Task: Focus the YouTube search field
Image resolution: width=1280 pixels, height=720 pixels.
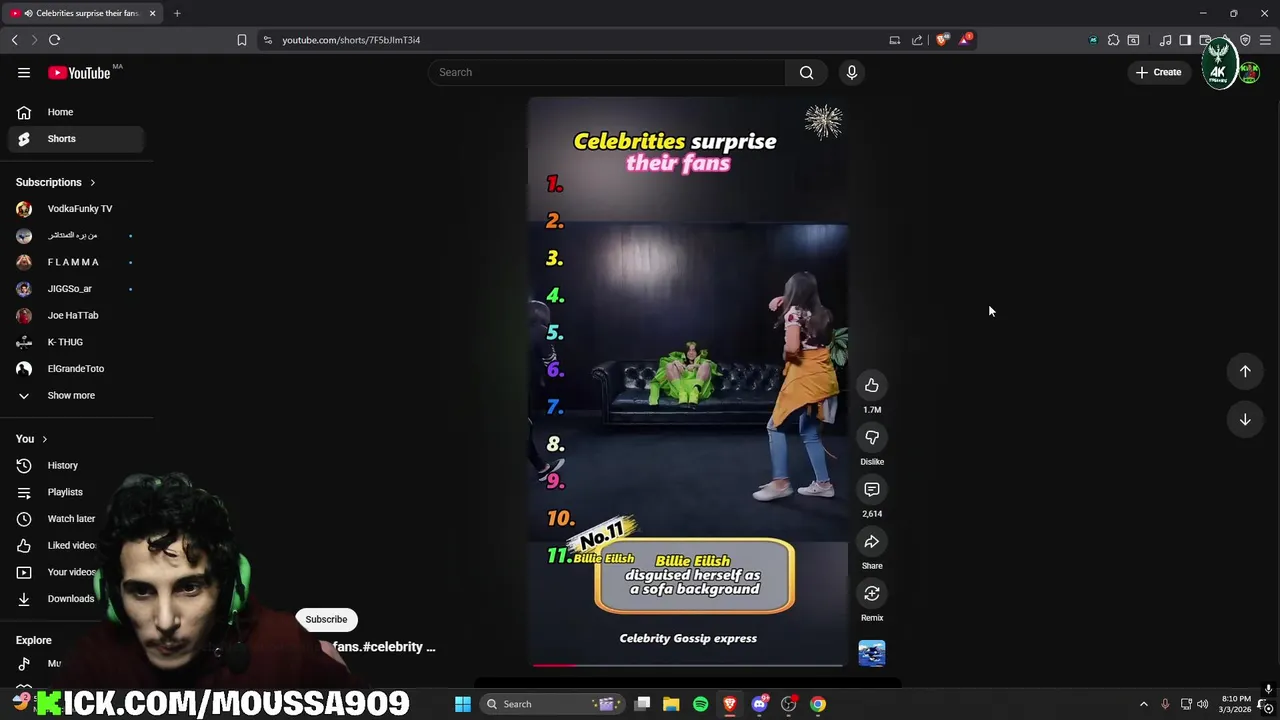Action: (x=608, y=72)
